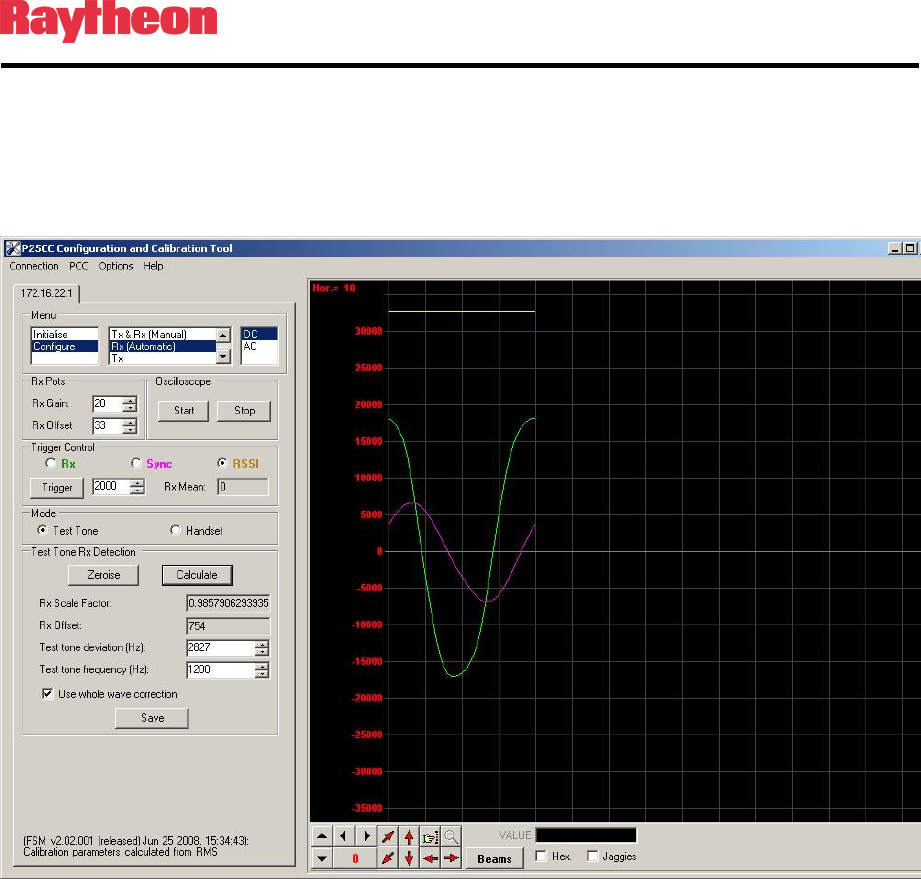Click the black left-triangle scope navigation button
Image resolution: width=921 pixels, height=879 pixels.
[344, 836]
